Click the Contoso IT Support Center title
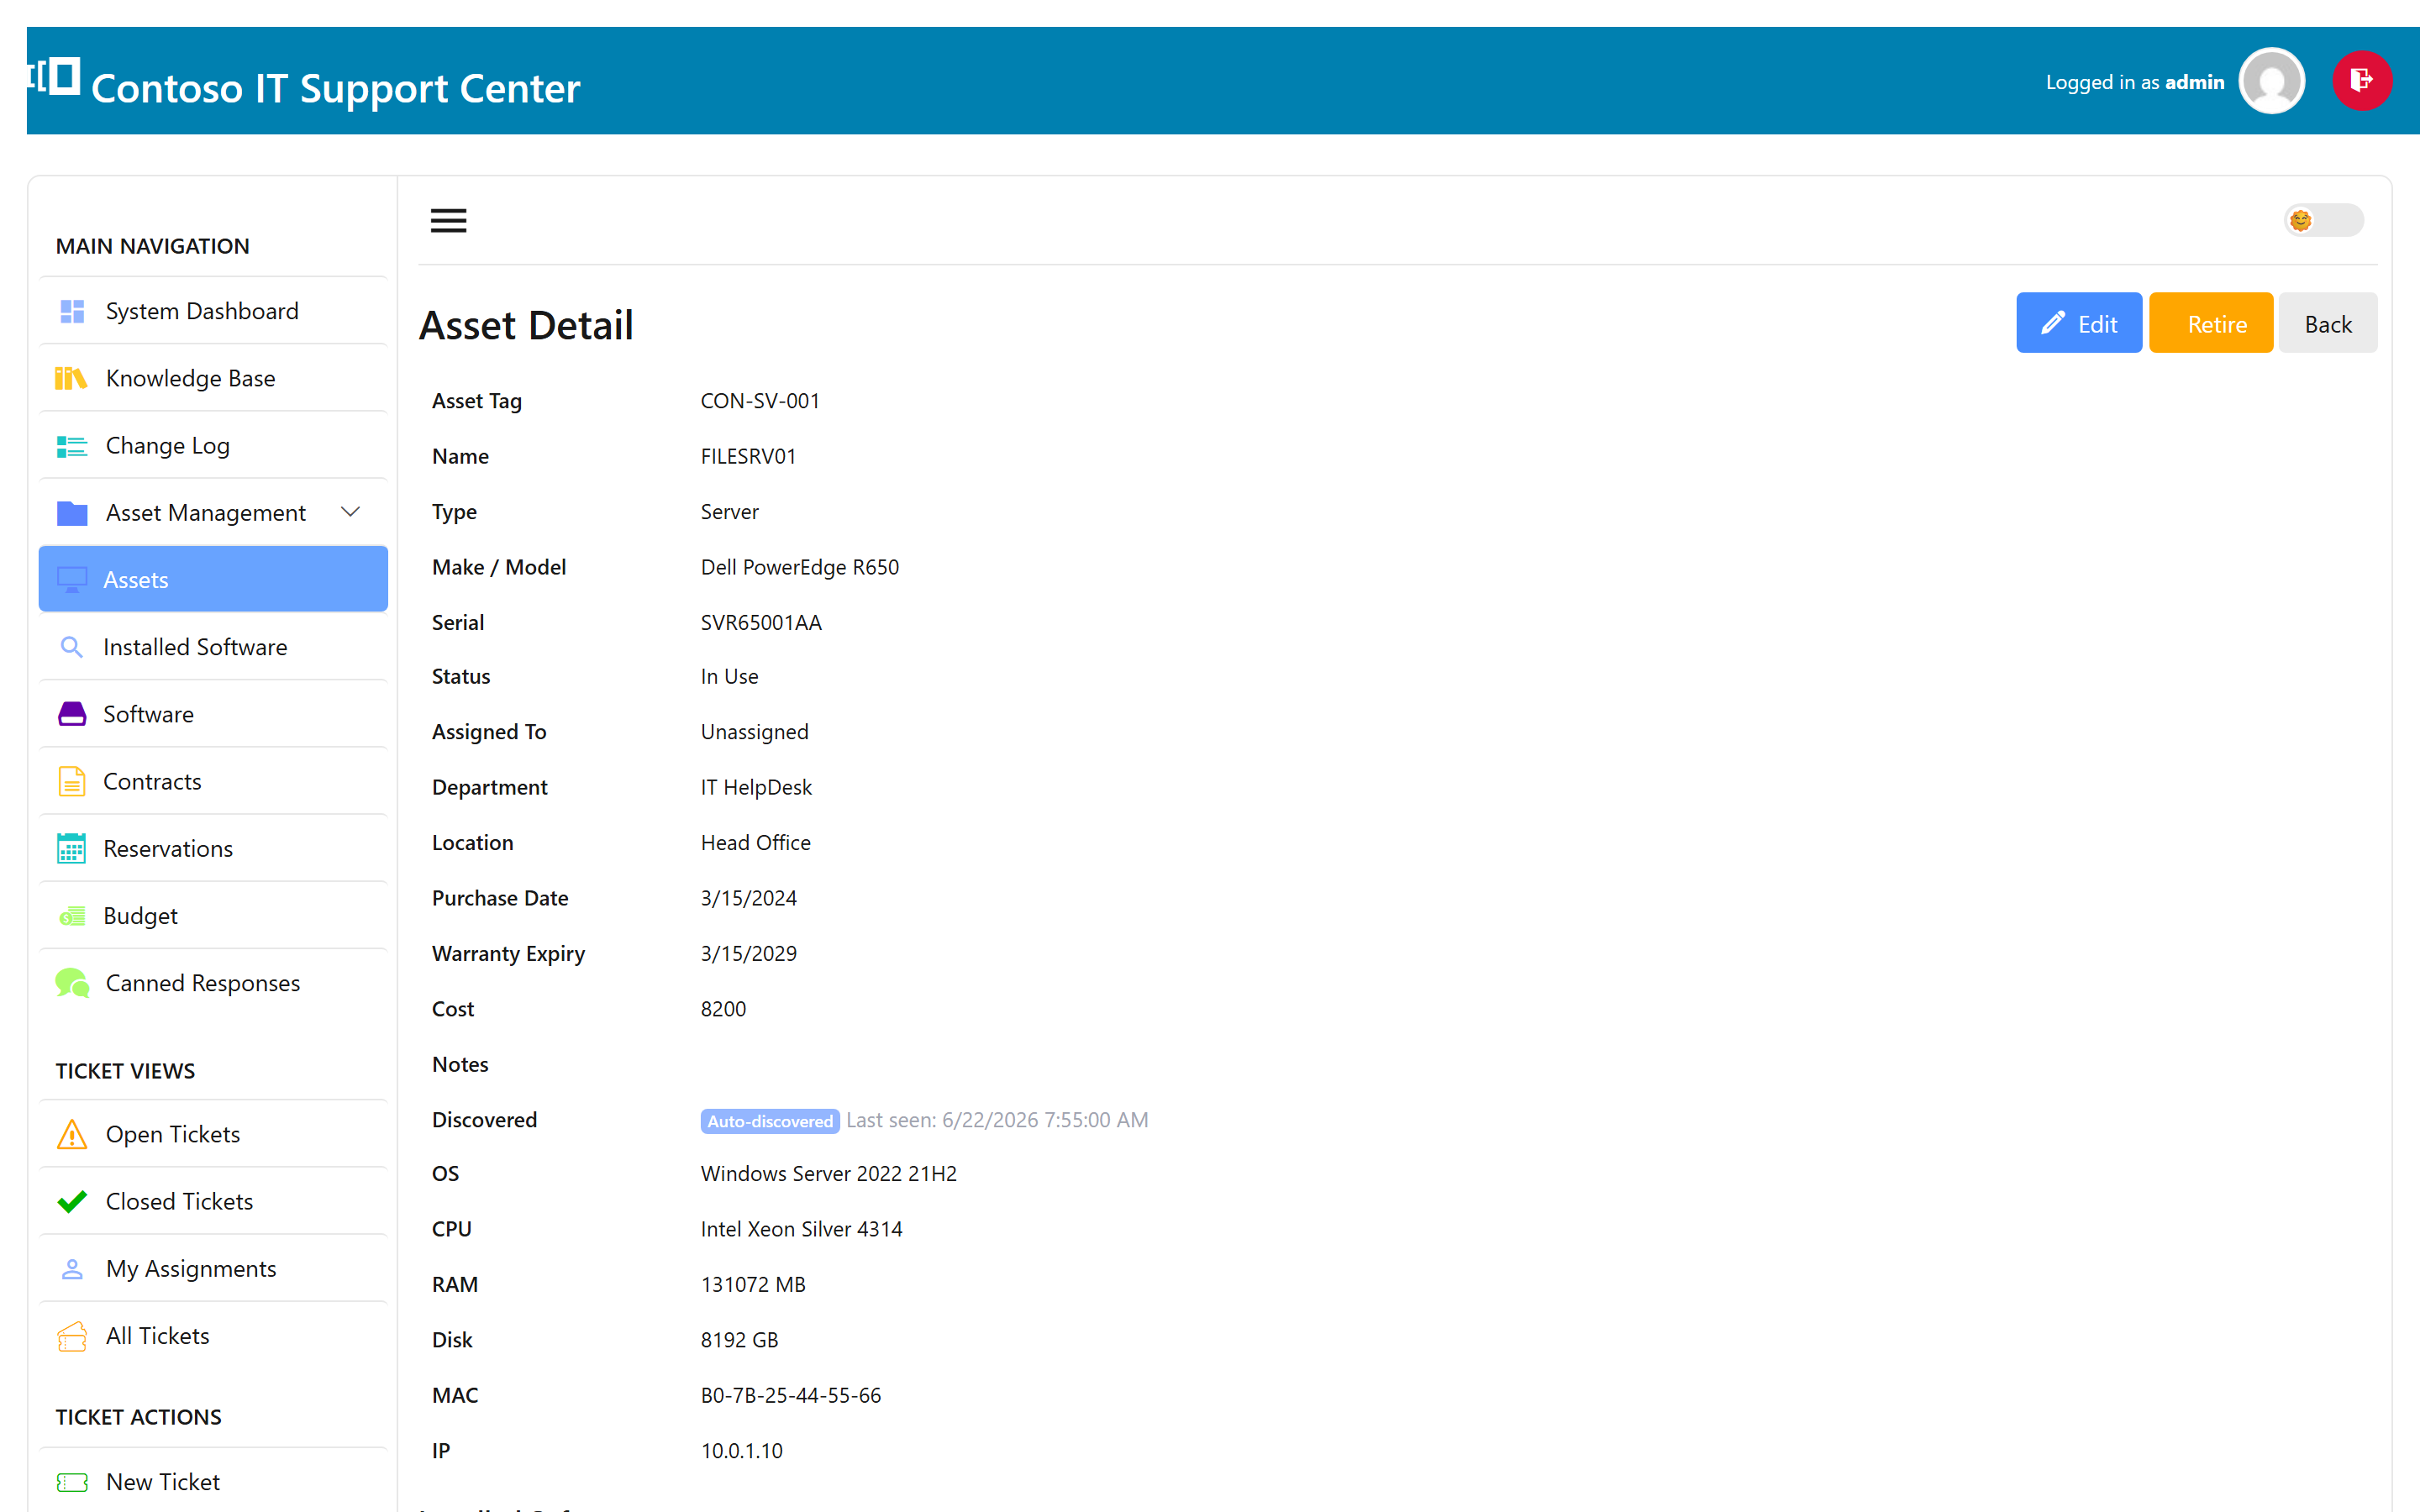 pyautogui.click(x=335, y=88)
